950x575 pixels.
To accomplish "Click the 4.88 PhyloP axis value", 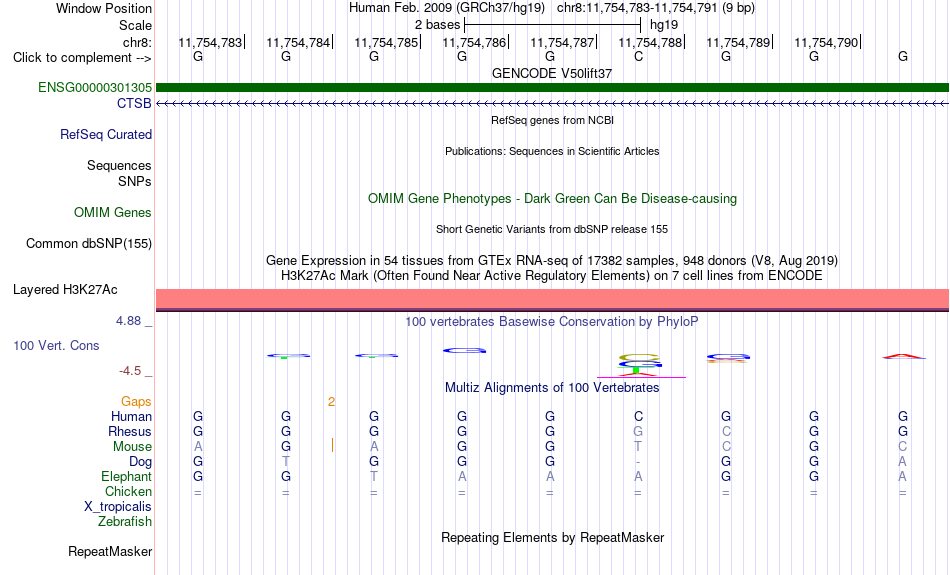I will 128,321.
